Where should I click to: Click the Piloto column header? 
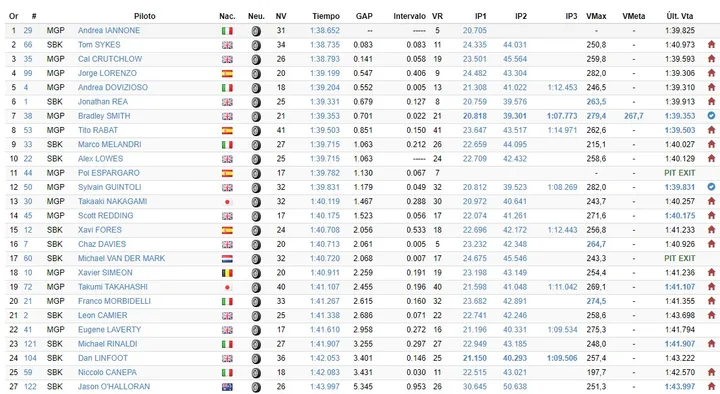[145, 16]
